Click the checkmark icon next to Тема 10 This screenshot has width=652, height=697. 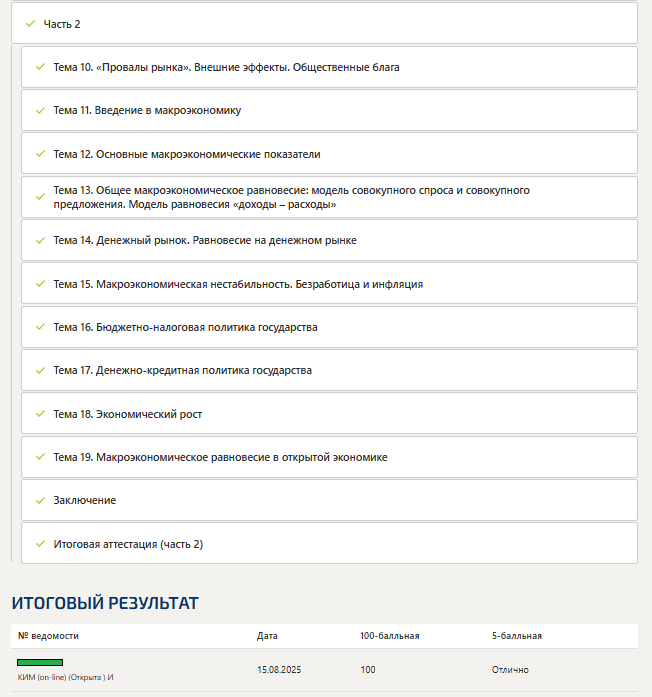(40, 67)
